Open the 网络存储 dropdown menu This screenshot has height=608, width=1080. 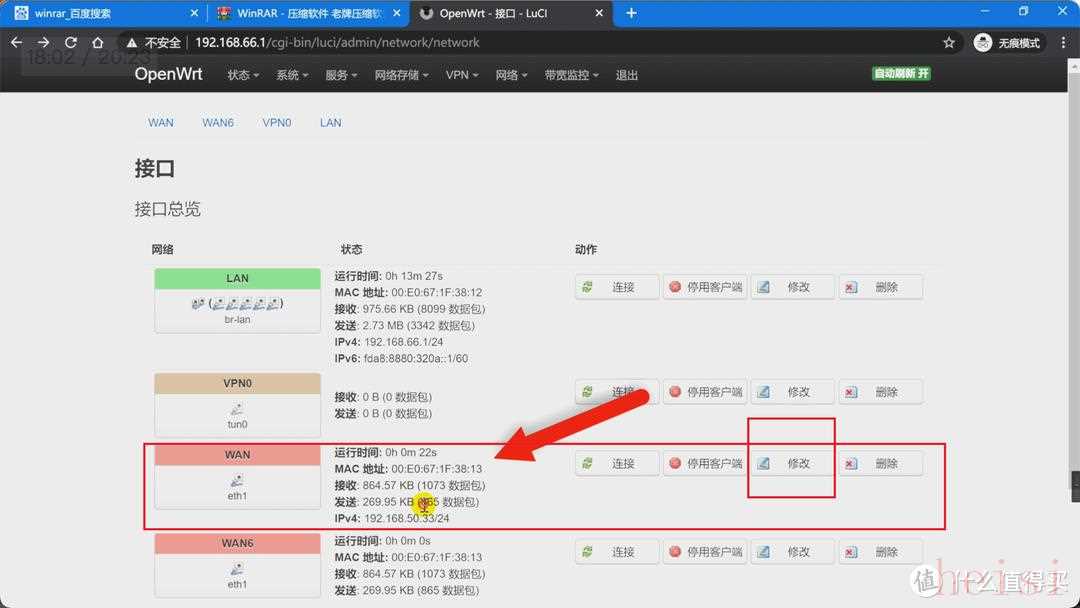click(401, 75)
